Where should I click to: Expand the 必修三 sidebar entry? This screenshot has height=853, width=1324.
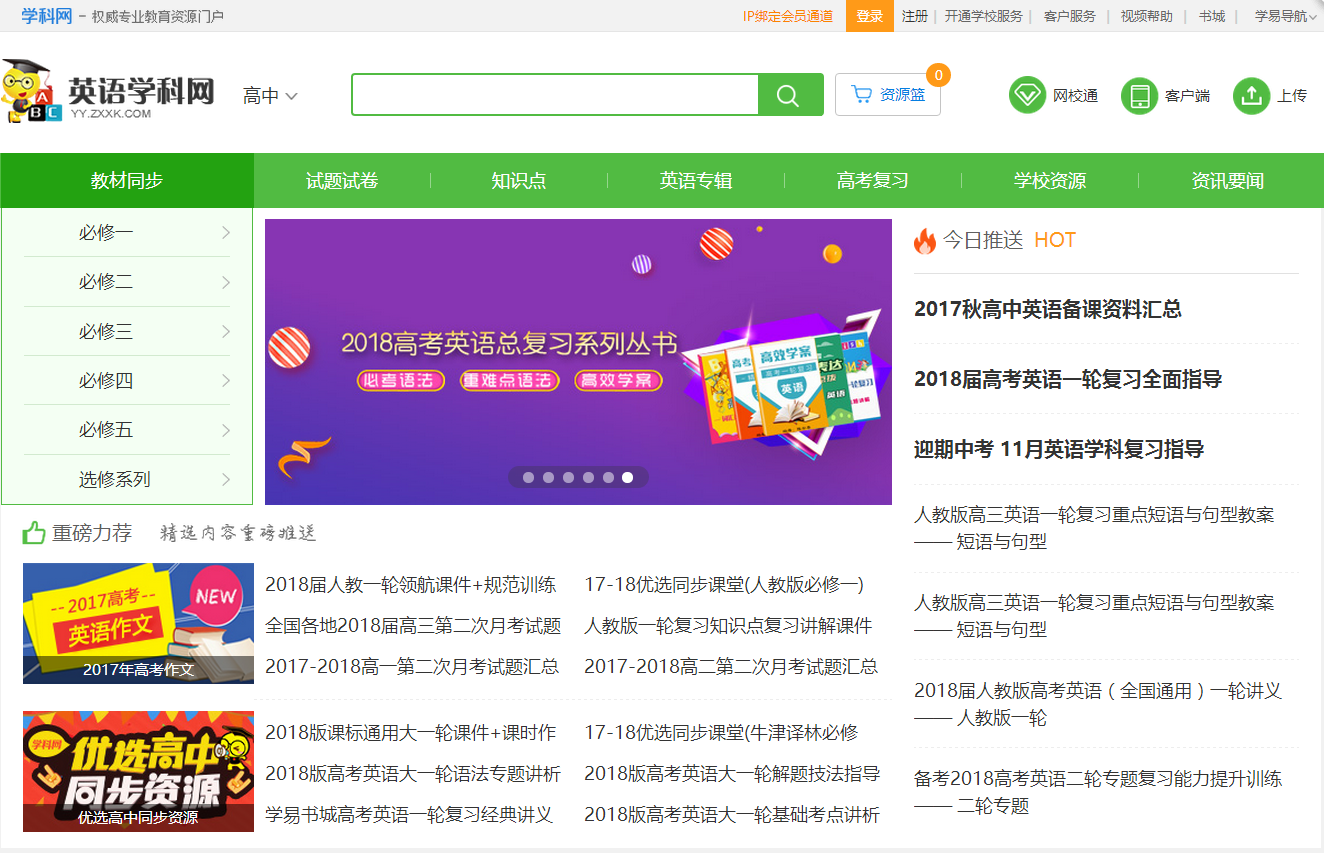[127, 331]
